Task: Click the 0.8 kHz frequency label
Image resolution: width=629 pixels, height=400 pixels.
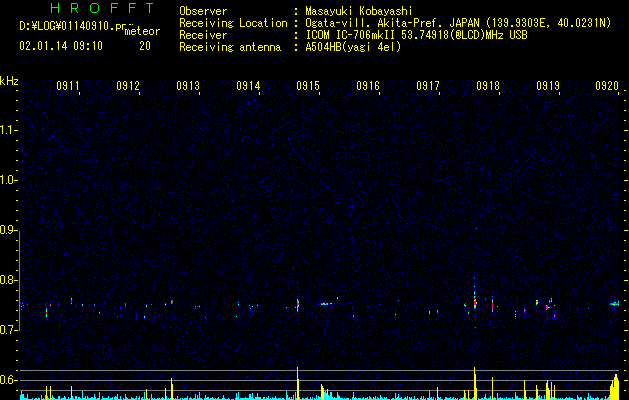Action: (x=9, y=280)
